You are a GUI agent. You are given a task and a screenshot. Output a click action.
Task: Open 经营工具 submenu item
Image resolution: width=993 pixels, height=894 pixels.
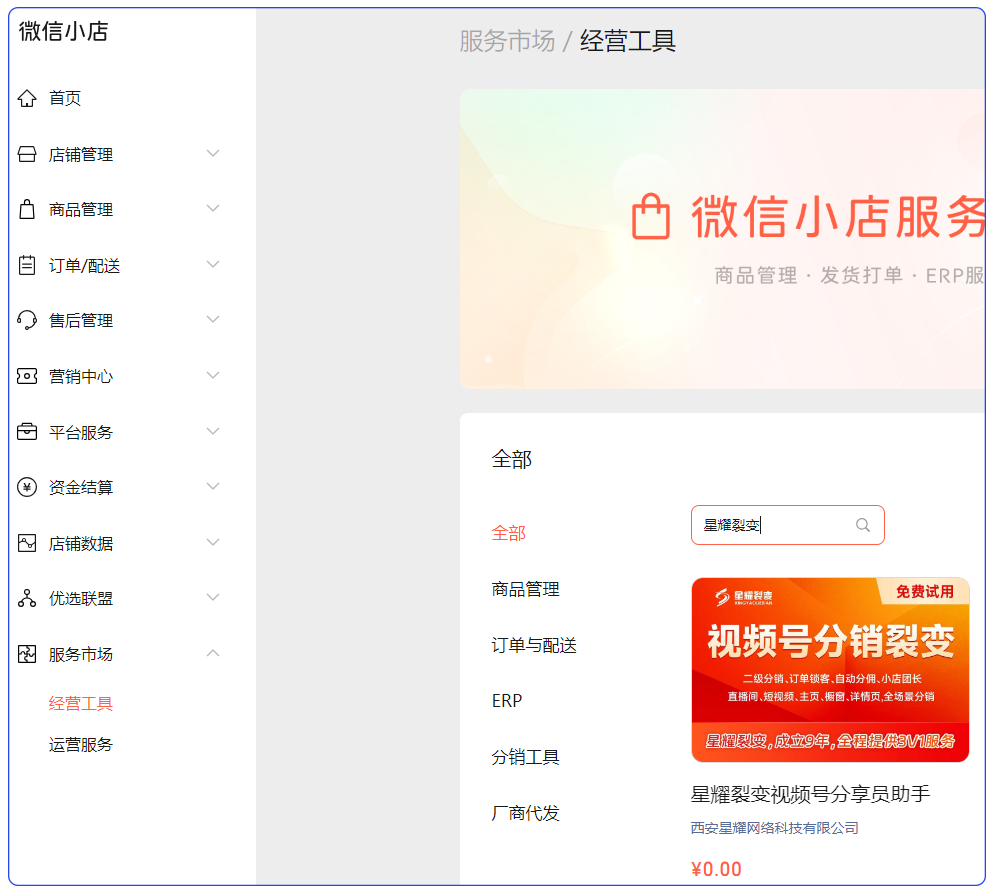80,703
